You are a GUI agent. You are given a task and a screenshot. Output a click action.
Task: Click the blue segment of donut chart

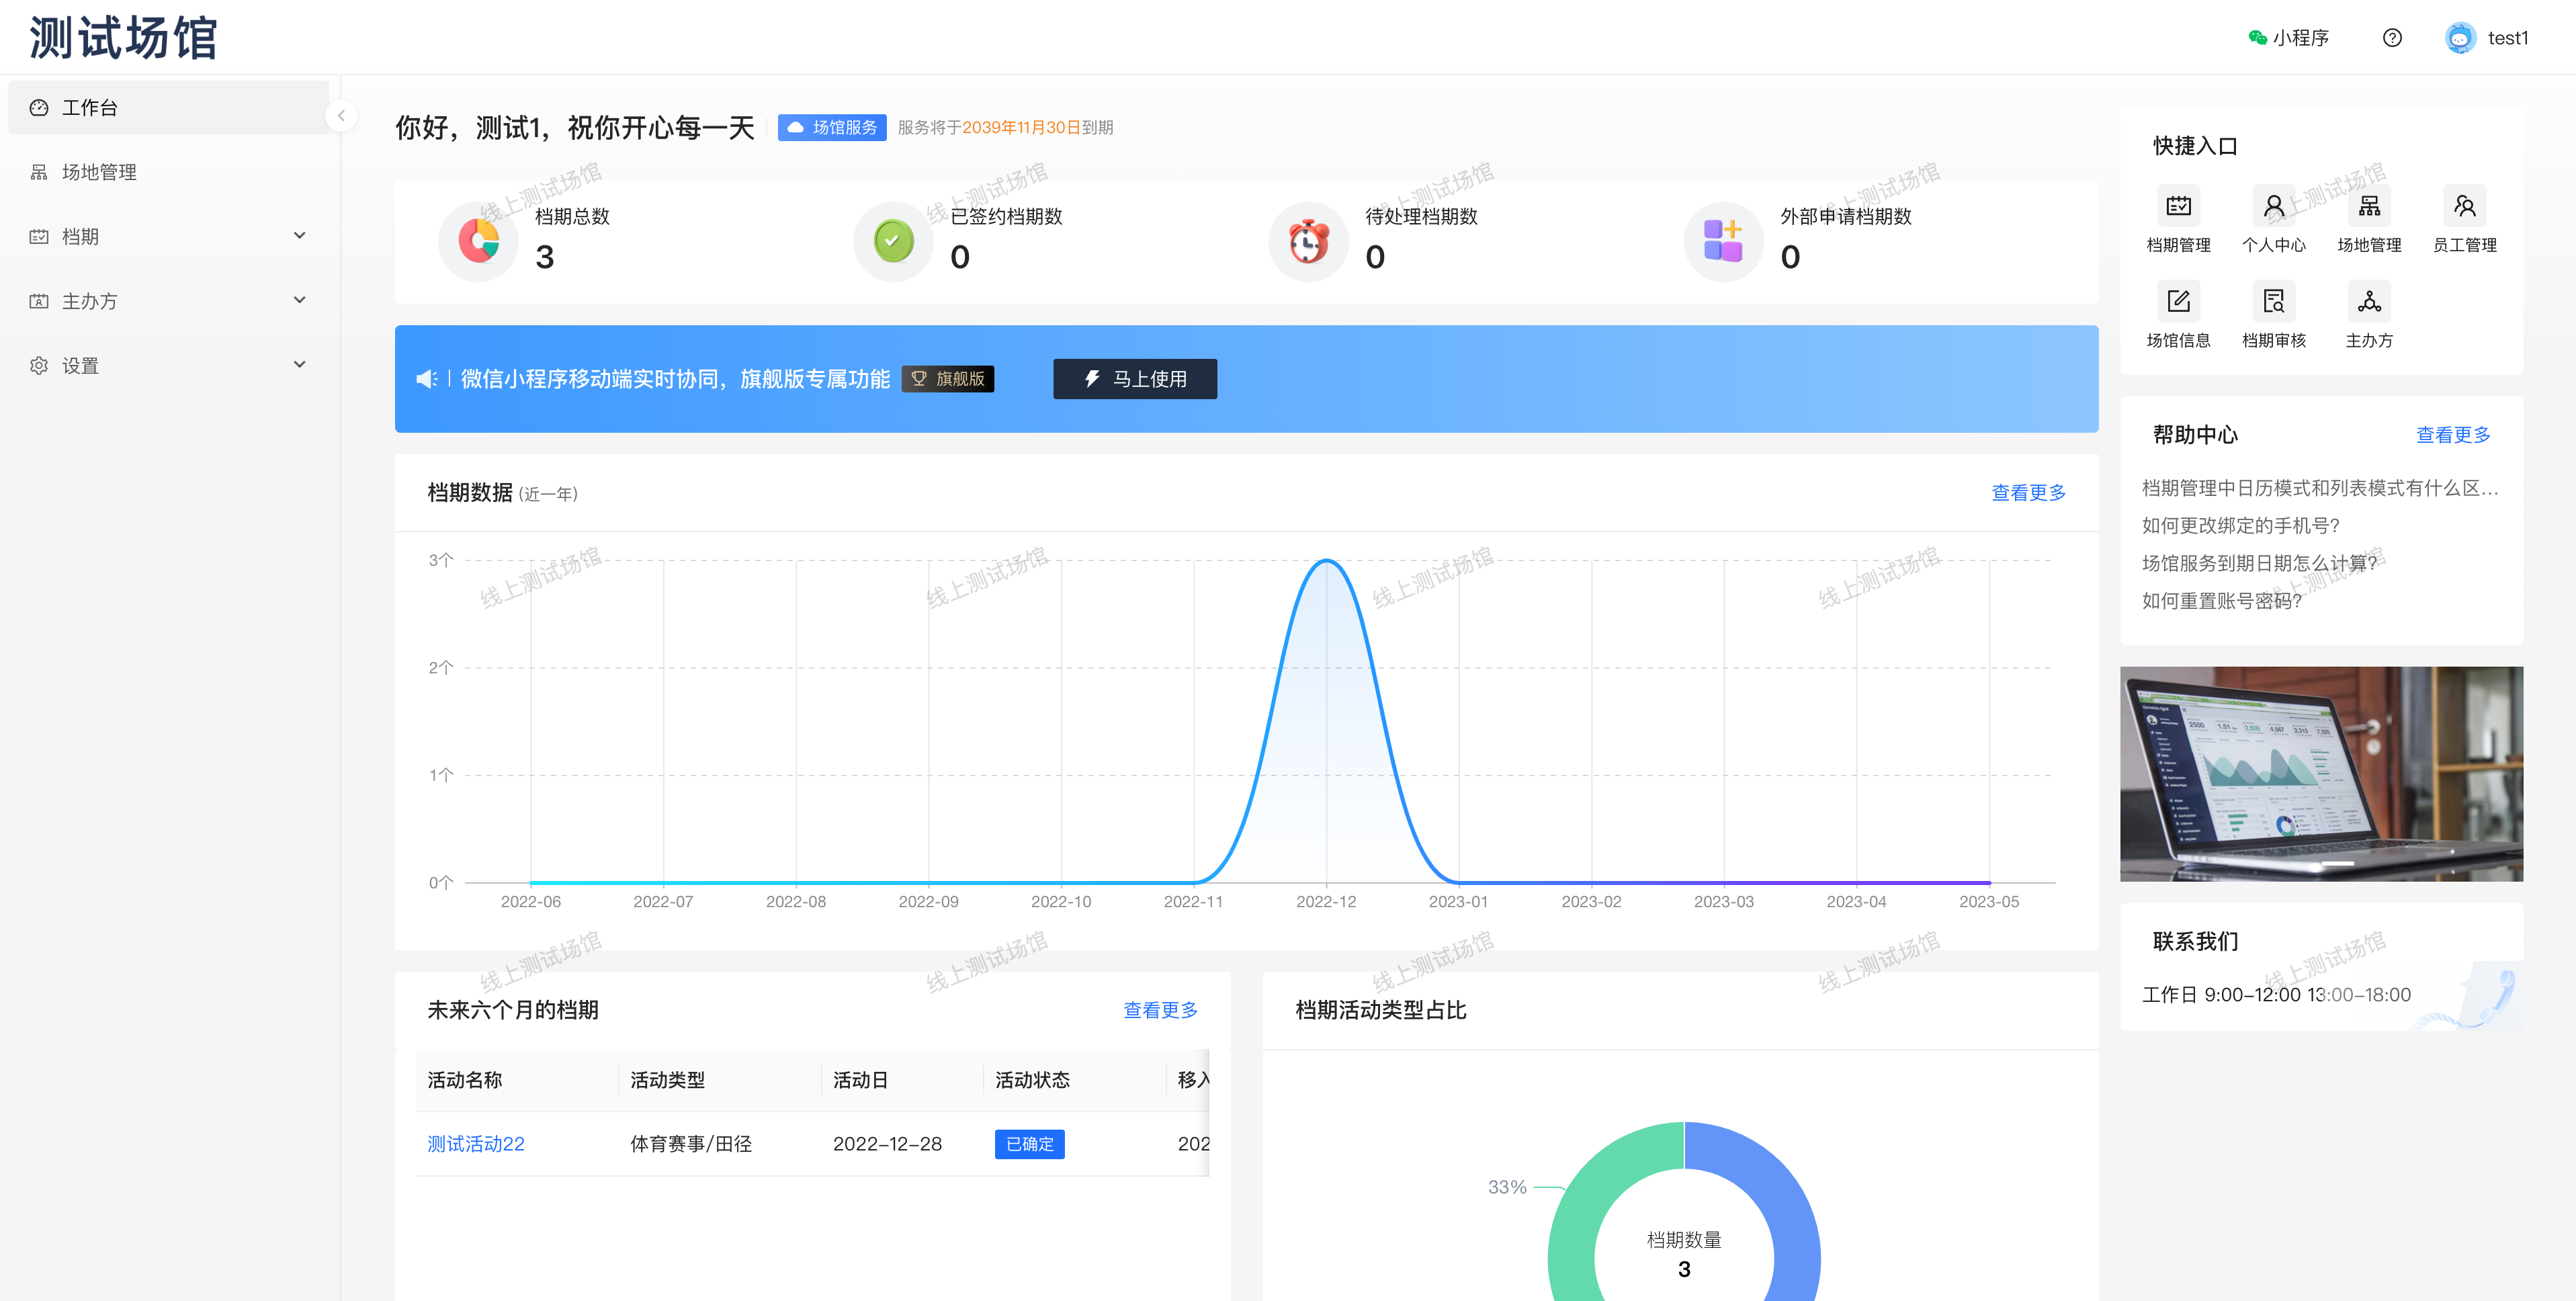click(1785, 1210)
